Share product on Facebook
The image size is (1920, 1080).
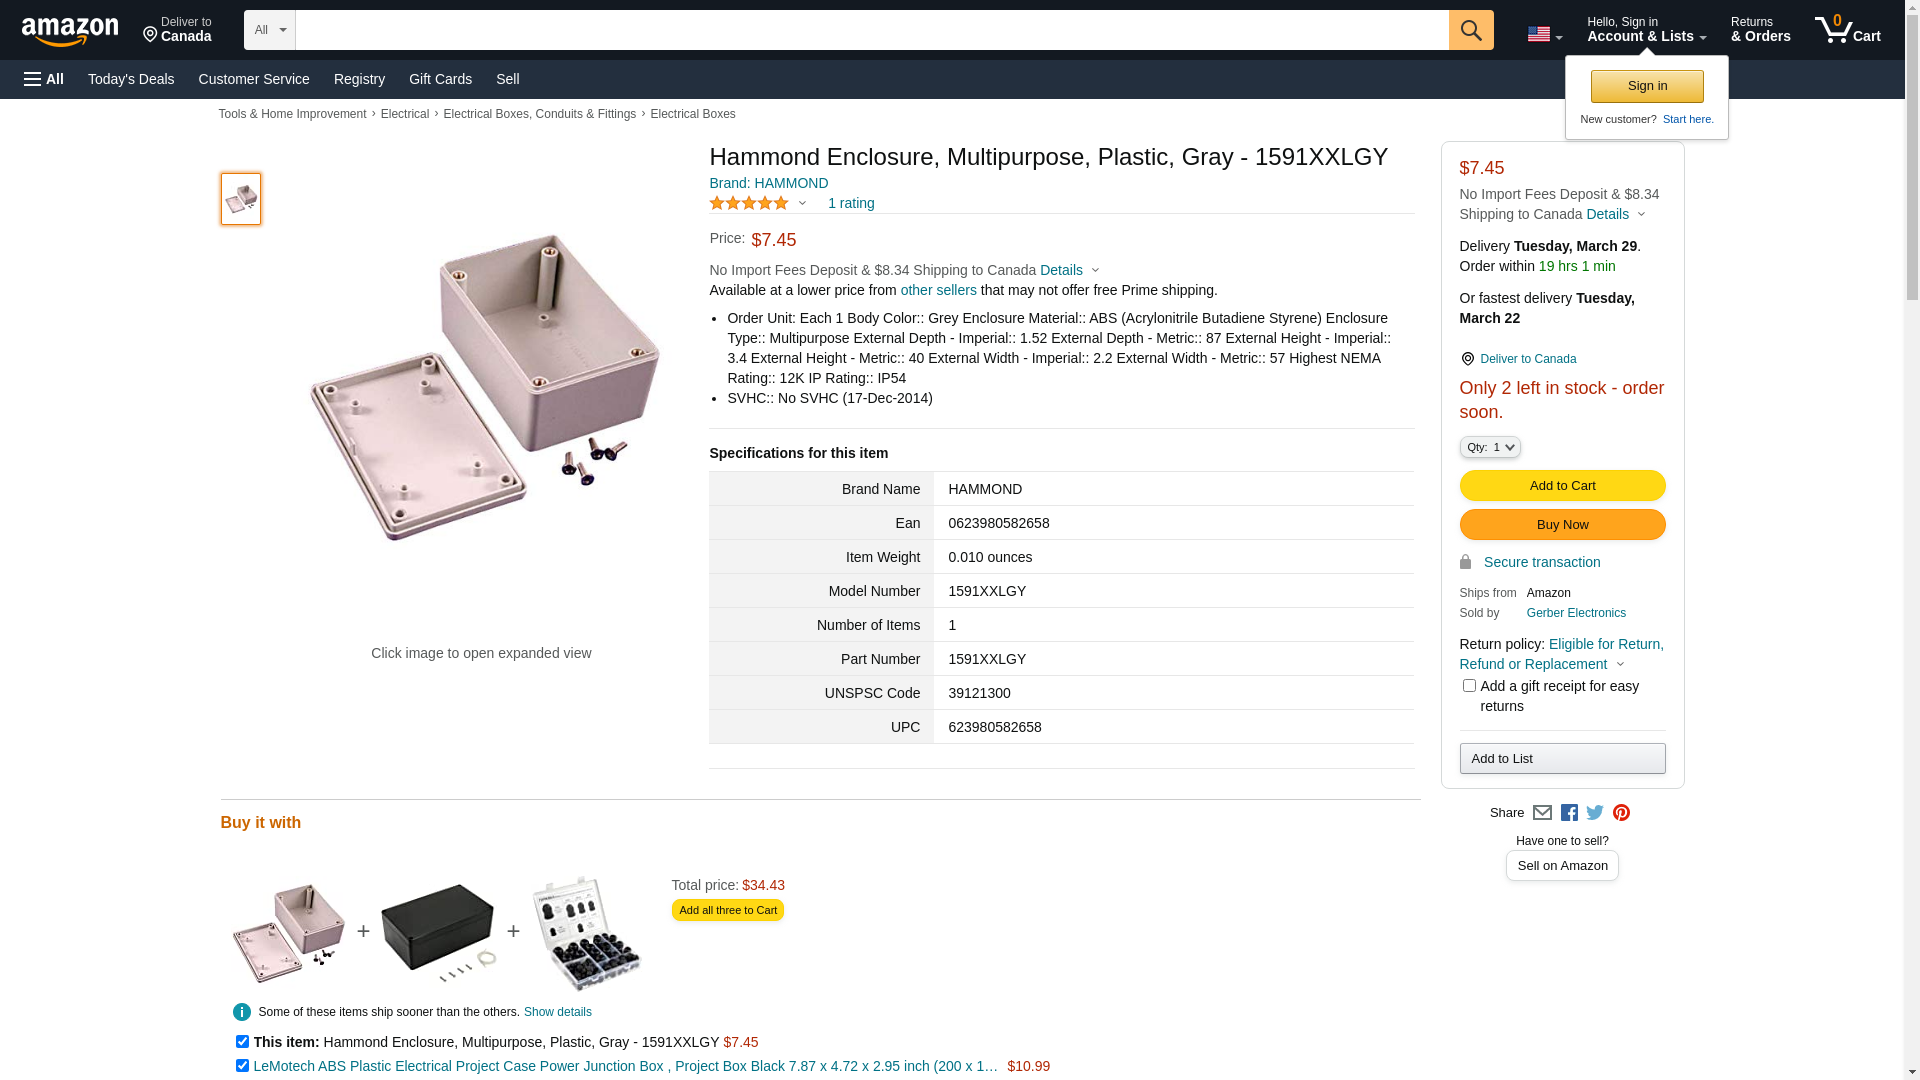pos(1569,813)
